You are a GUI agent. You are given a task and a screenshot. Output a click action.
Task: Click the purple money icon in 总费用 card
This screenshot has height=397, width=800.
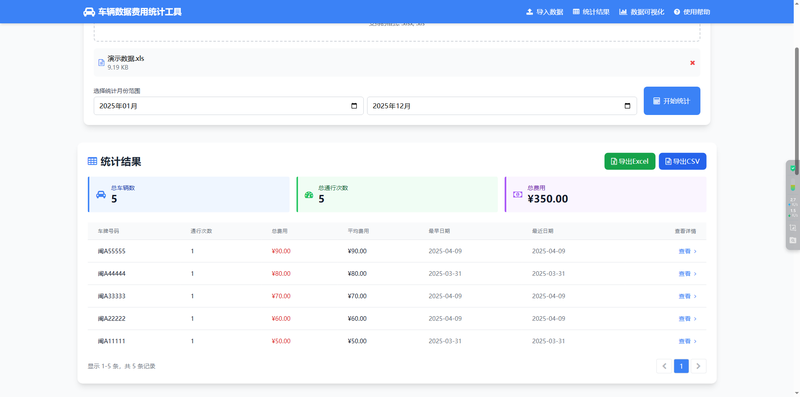click(x=517, y=194)
